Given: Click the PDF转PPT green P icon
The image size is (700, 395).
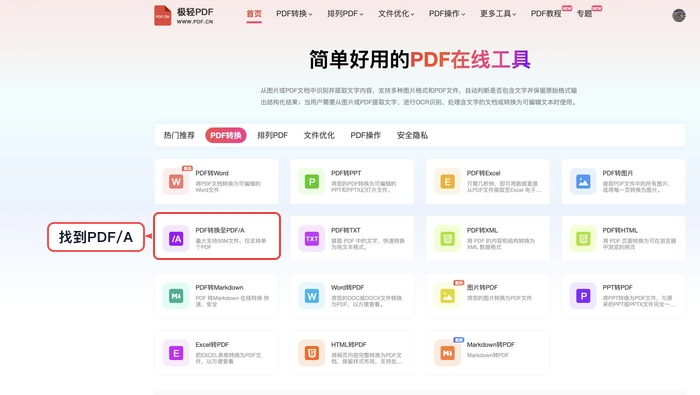Looking at the screenshot, I should 312,182.
